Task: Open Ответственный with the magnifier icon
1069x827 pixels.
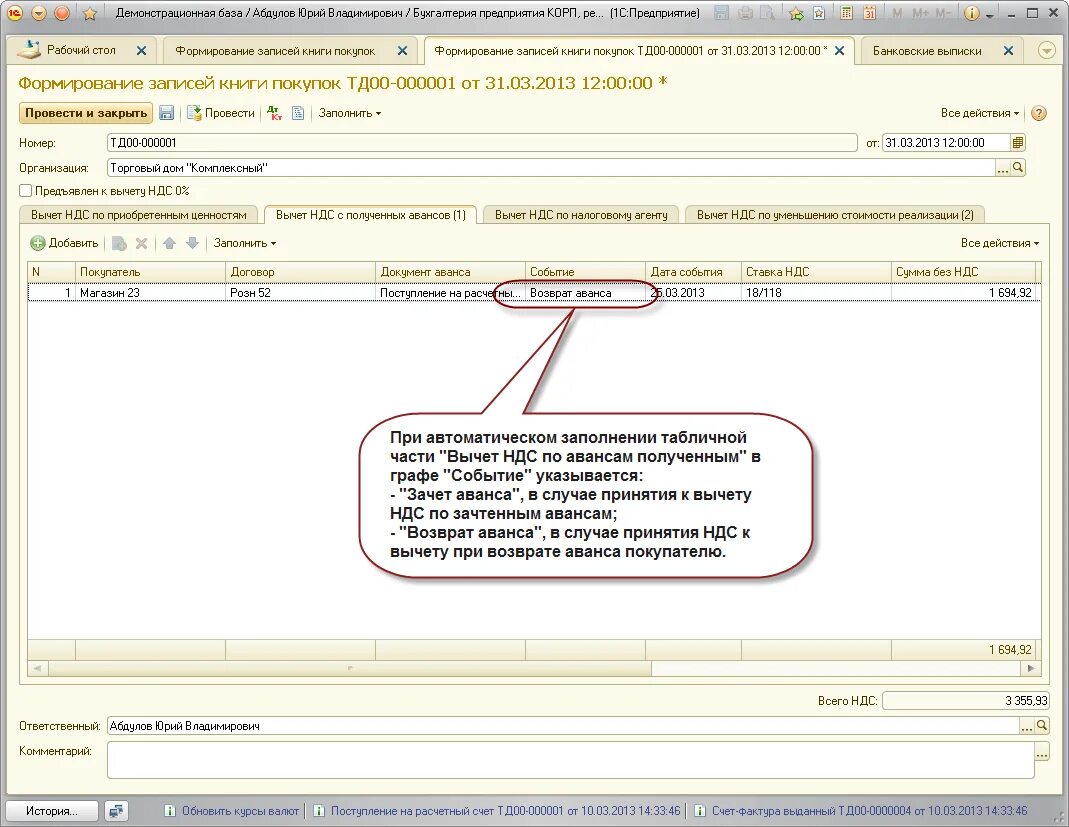Action: [1042, 726]
